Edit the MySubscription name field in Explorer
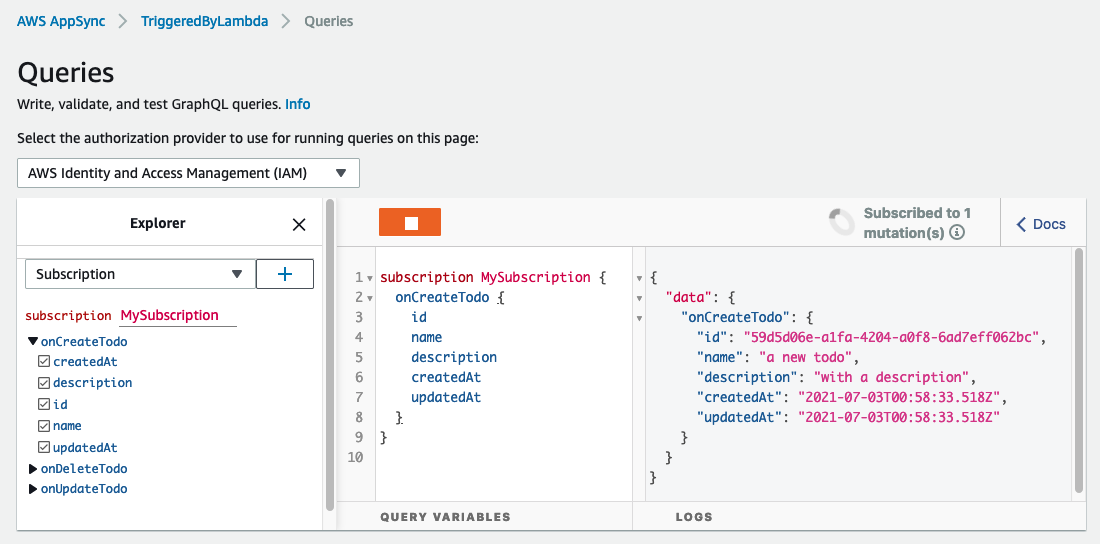Image resolution: width=1100 pixels, height=544 pixels. (x=178, y=315)
